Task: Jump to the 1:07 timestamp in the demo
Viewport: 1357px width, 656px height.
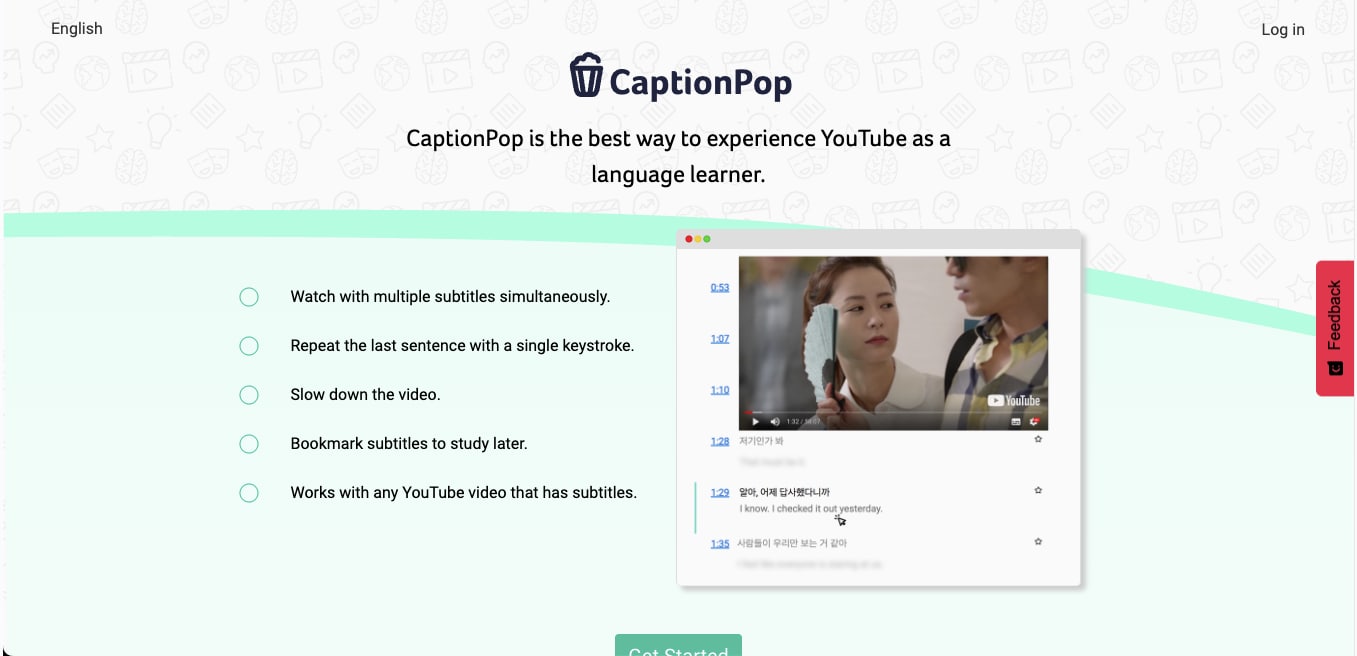Action: [720, 339]
